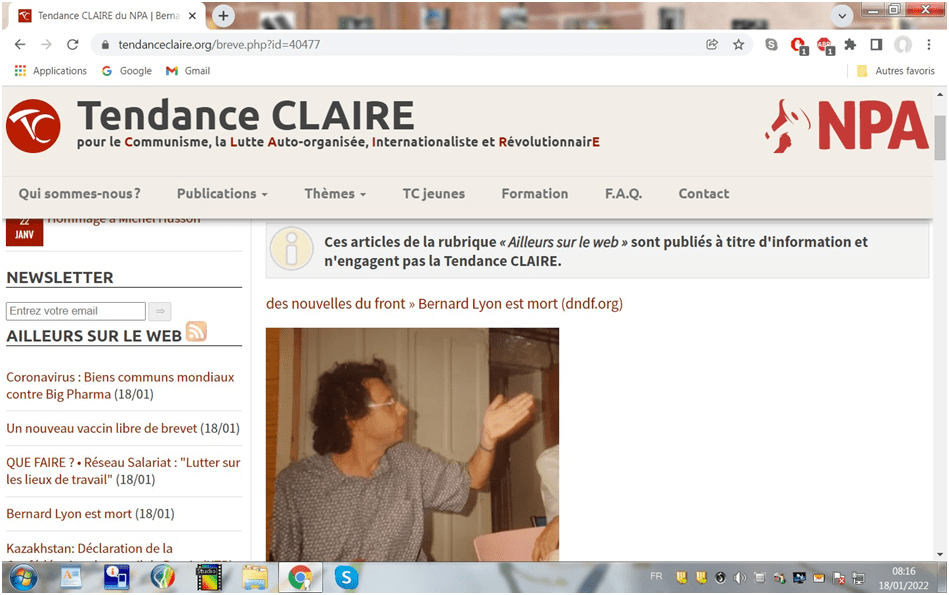Open the F.A.Q. page
Image resolution: width=949 pixels, height=595 pixels.
coord(623,194)
